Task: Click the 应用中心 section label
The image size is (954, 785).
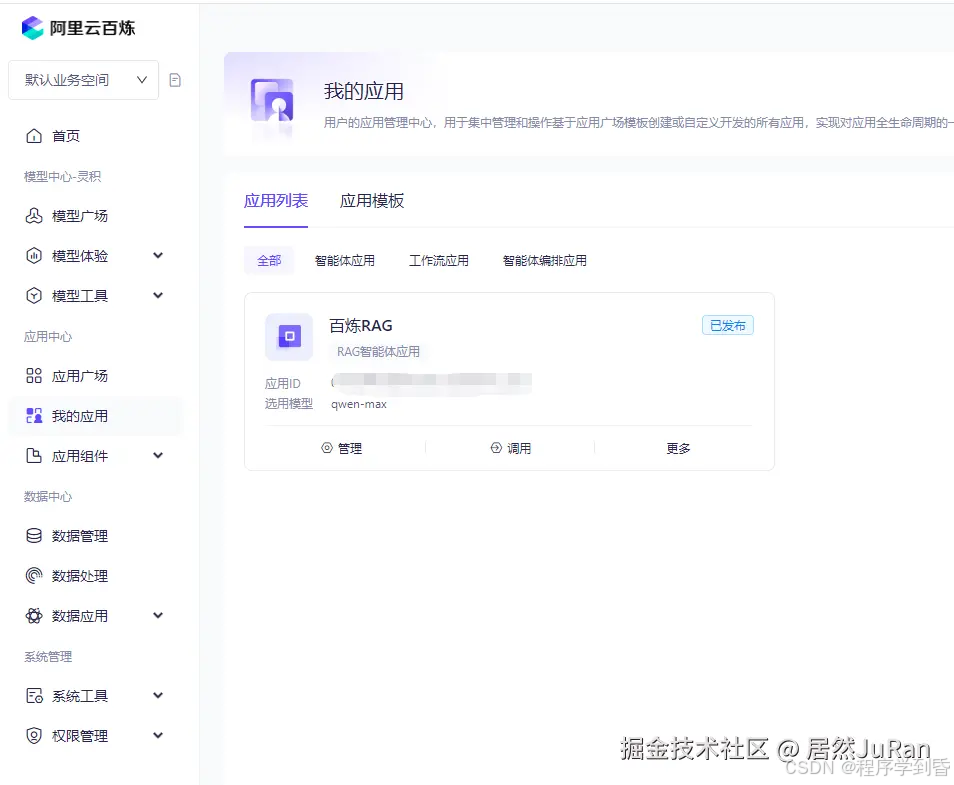Action: coord(48,336)
